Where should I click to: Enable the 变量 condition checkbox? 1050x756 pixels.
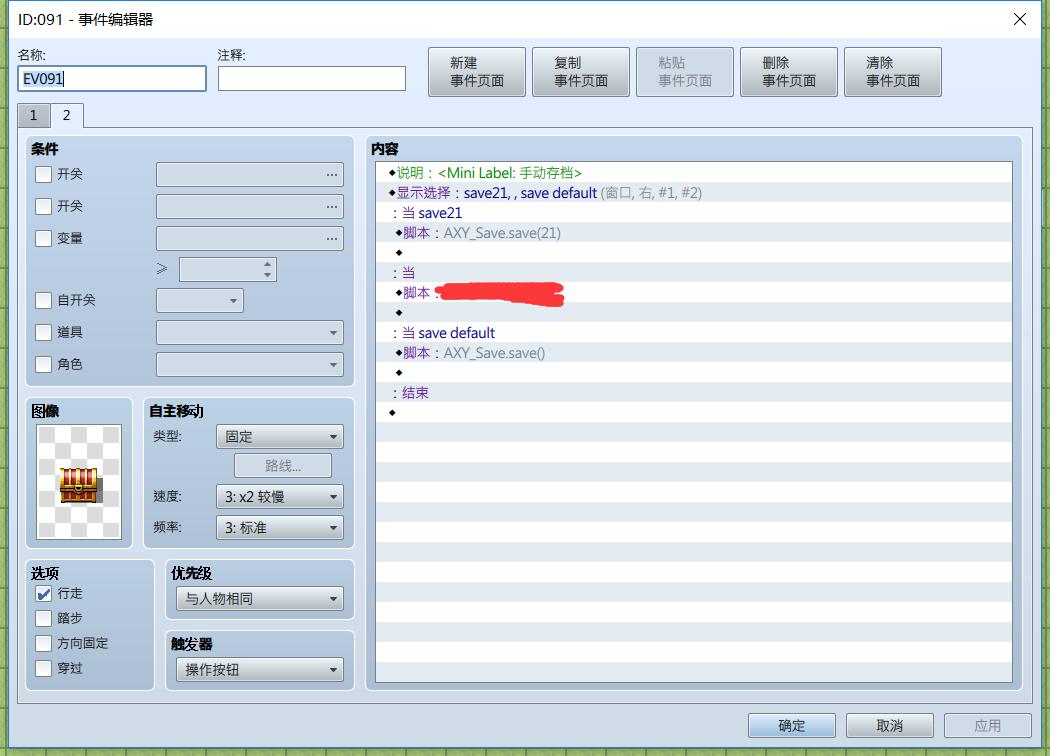tap(44, 238)
